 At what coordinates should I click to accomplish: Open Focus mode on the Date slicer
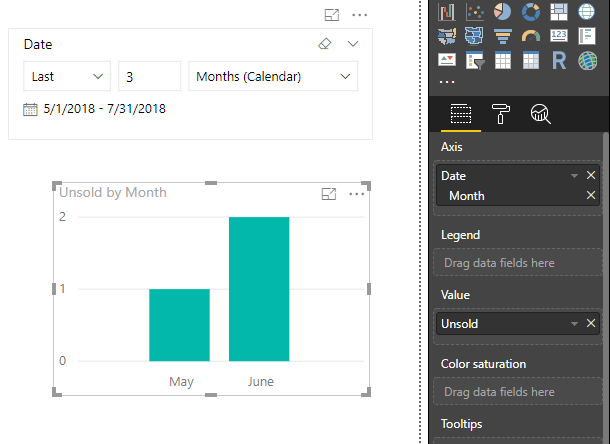point(331,15)
